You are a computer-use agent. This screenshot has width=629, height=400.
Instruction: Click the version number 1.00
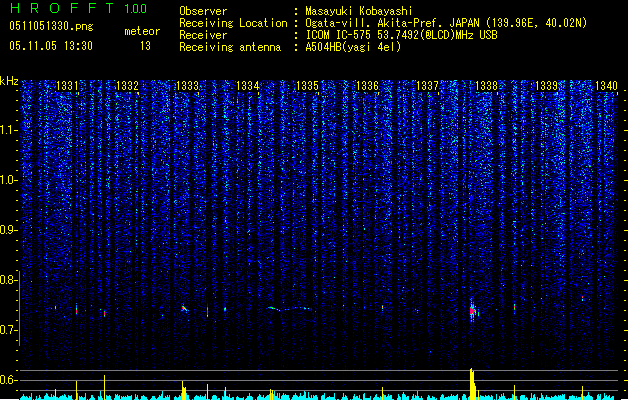point(135,8)
